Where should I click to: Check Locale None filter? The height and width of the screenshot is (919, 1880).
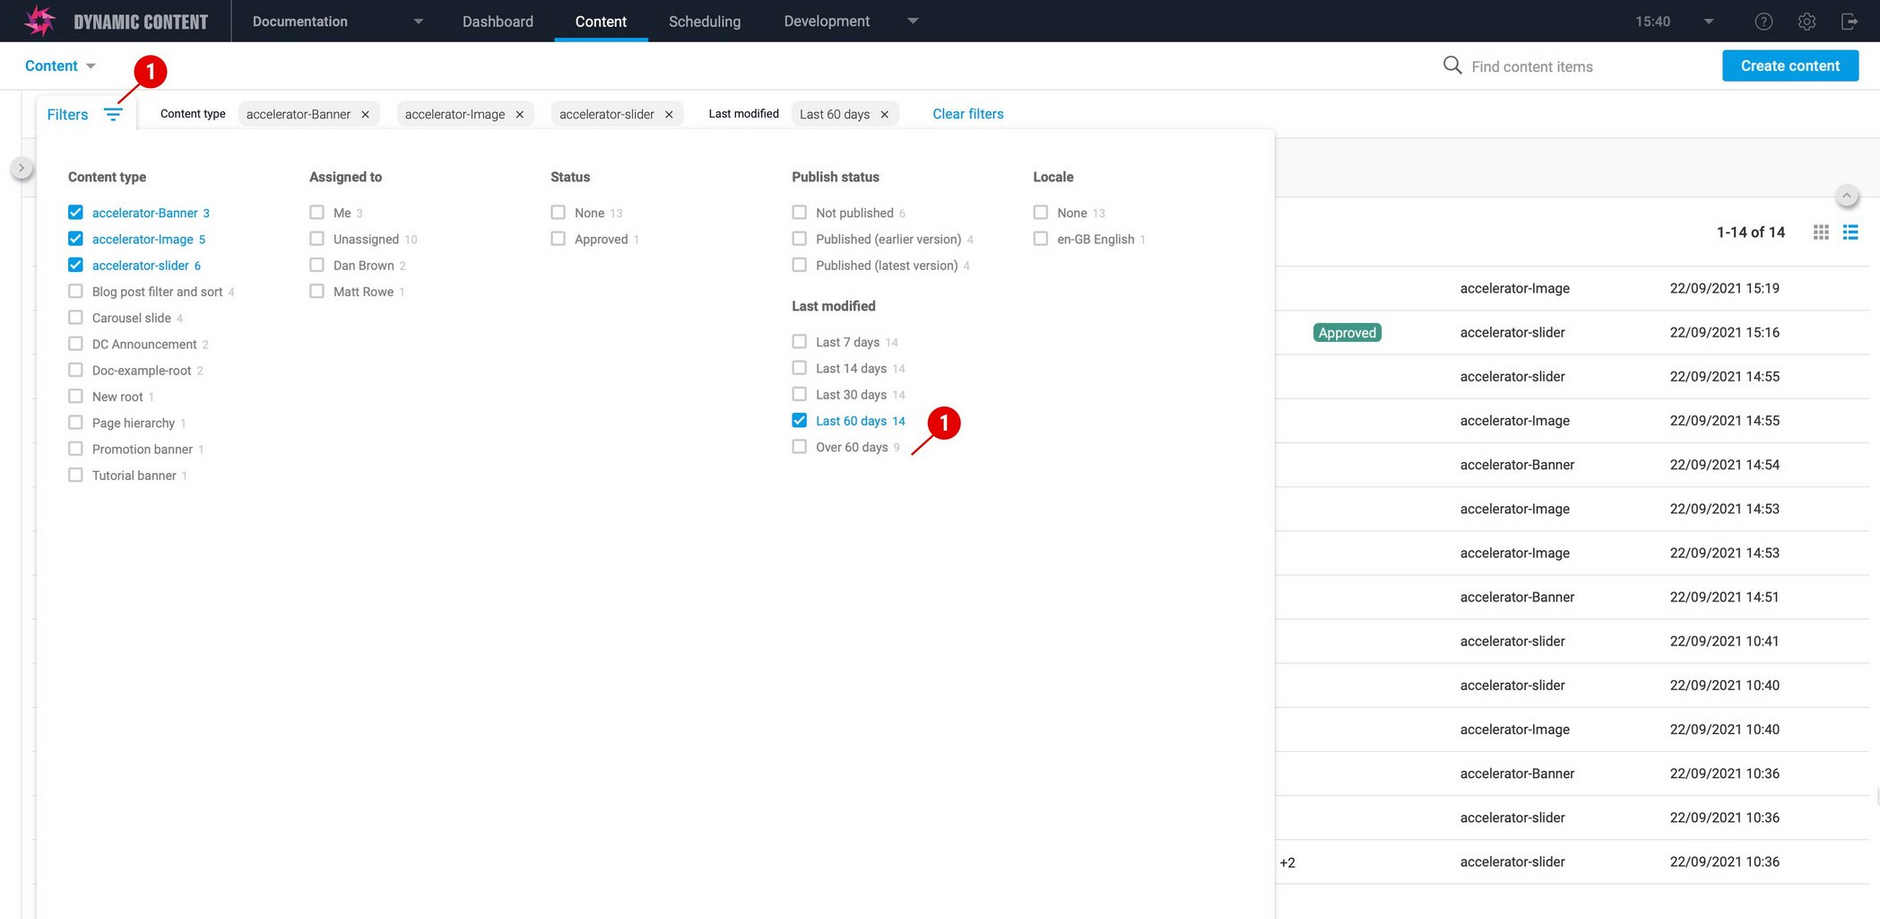point(1041,212)
